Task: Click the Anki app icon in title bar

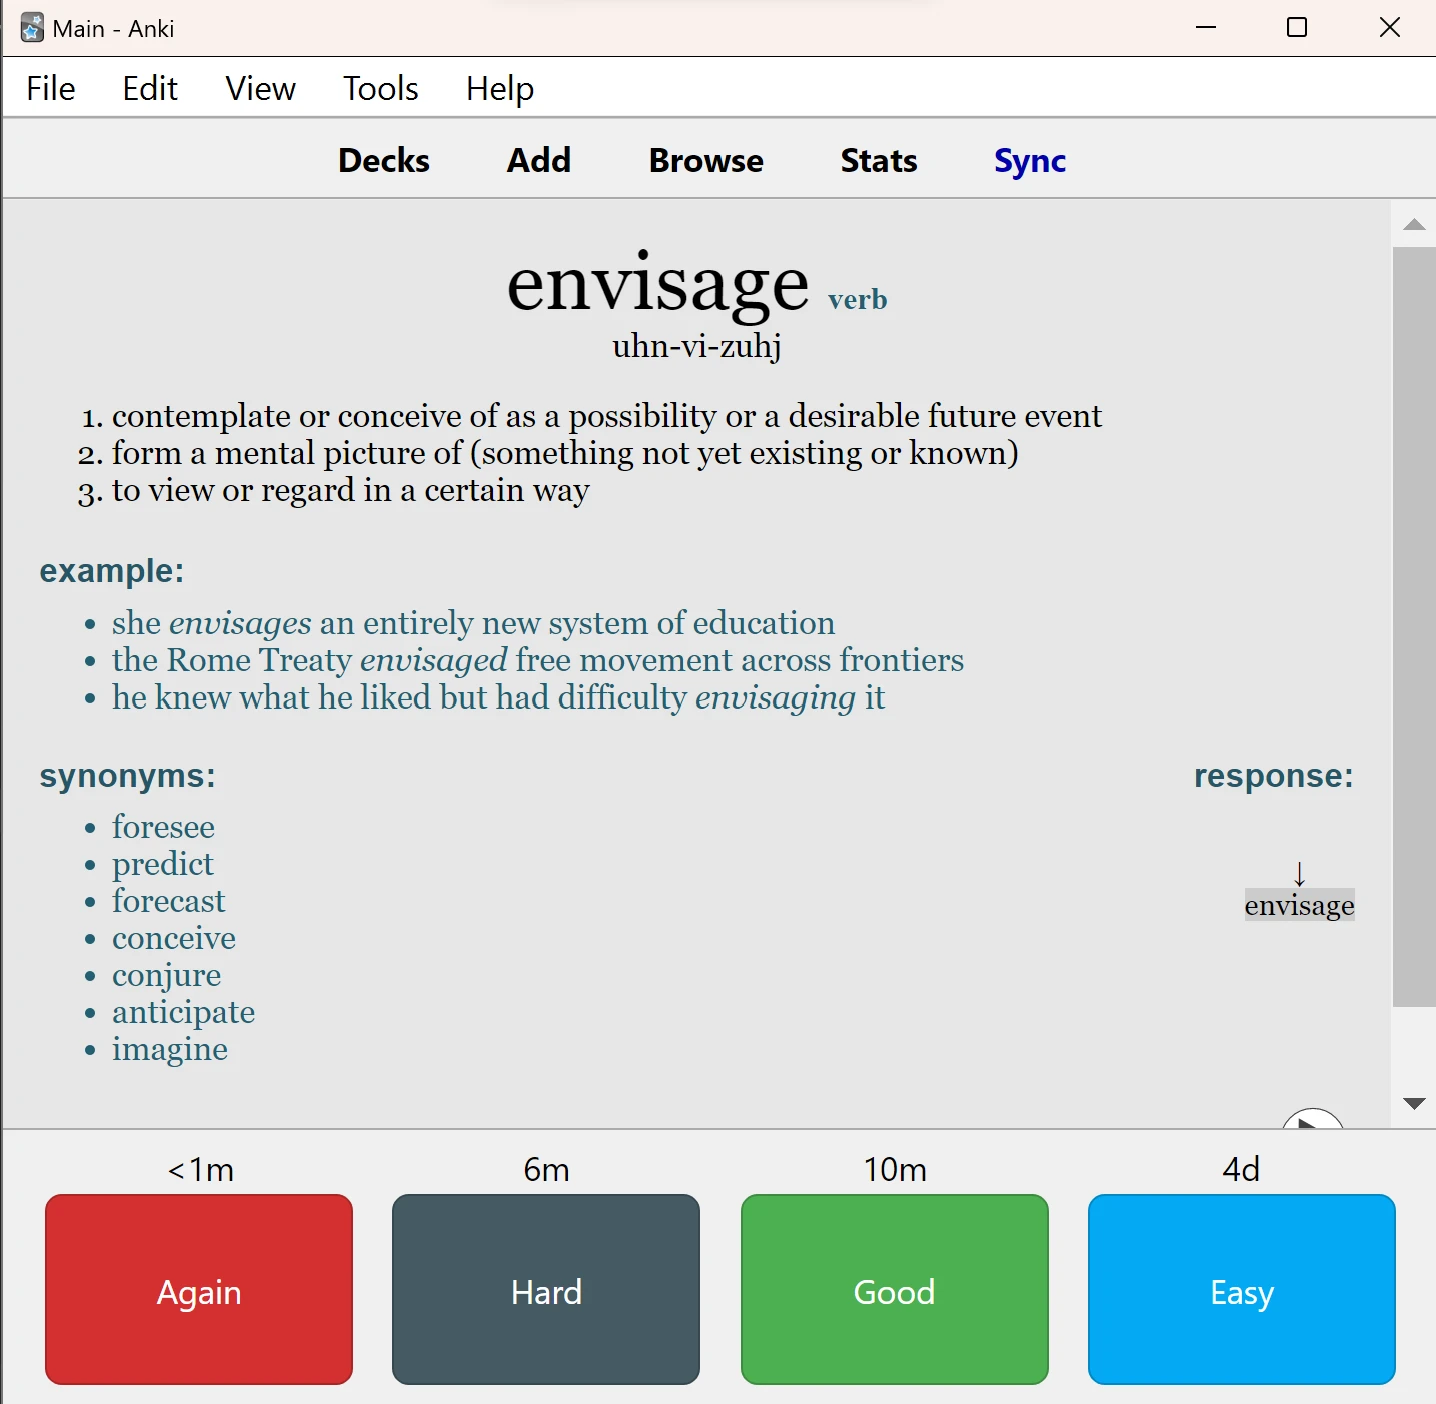Action: tap(32, 28)
